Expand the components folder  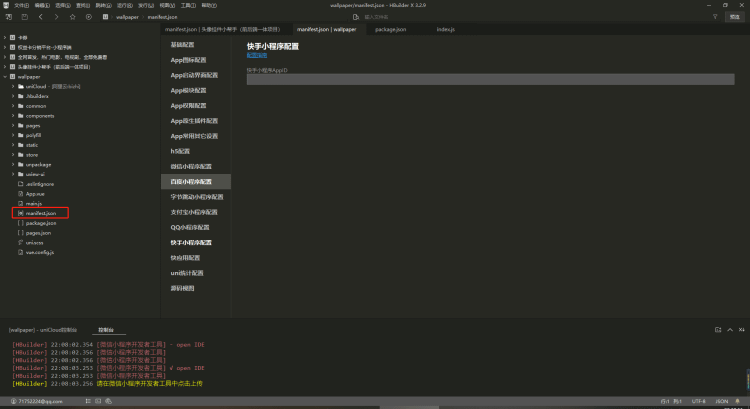pyautogui.click(x=13, y=116)
